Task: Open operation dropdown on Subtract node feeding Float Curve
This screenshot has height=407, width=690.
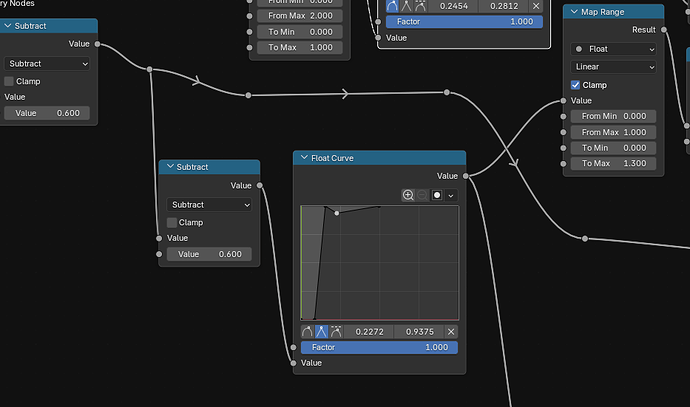Action: click(x=209, y=205)
